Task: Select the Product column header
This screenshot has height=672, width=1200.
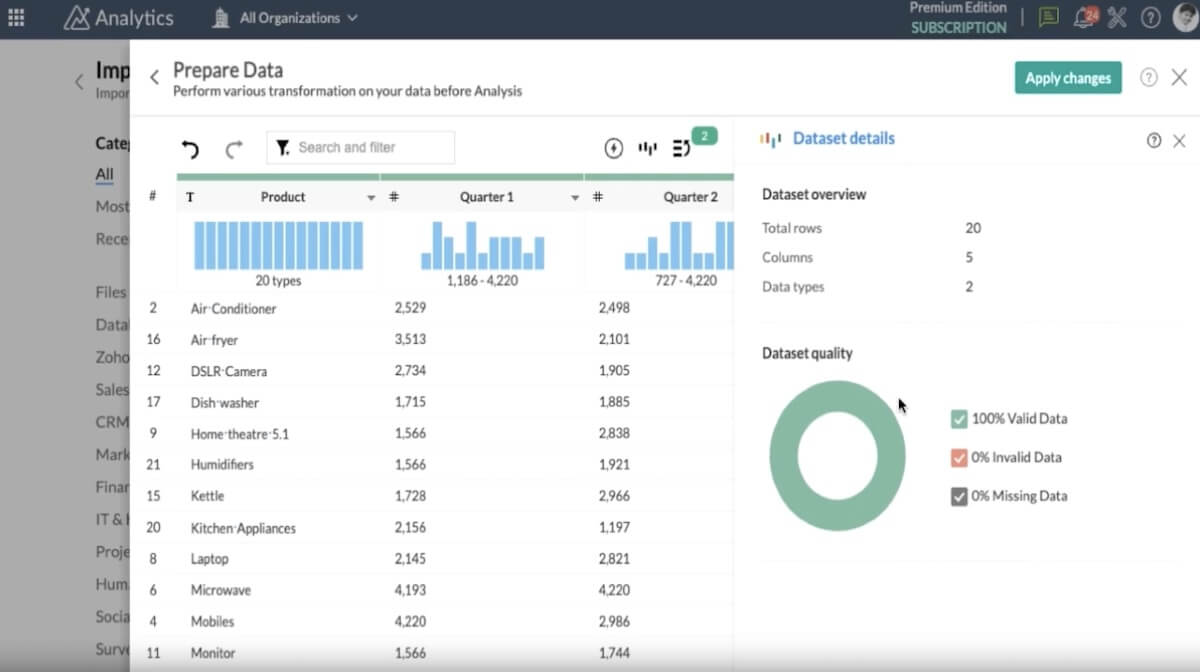Action: coord(283,197)
